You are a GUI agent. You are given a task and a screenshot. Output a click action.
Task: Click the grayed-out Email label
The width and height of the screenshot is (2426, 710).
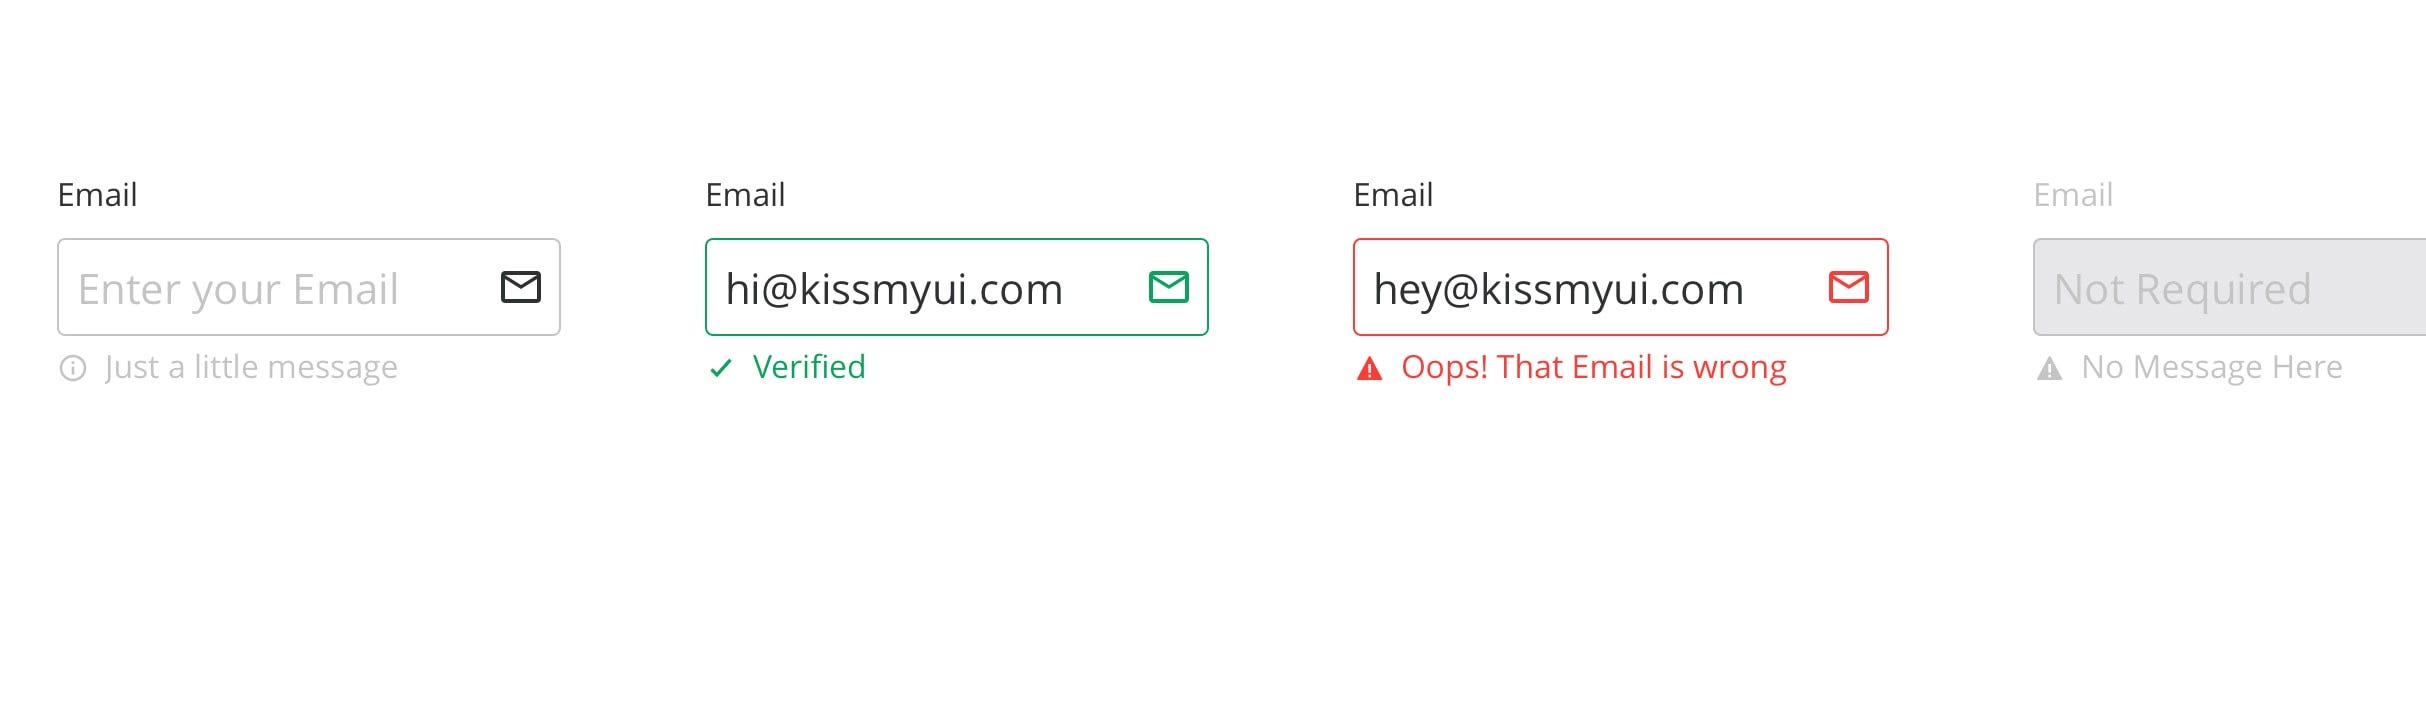[2073, 194]
